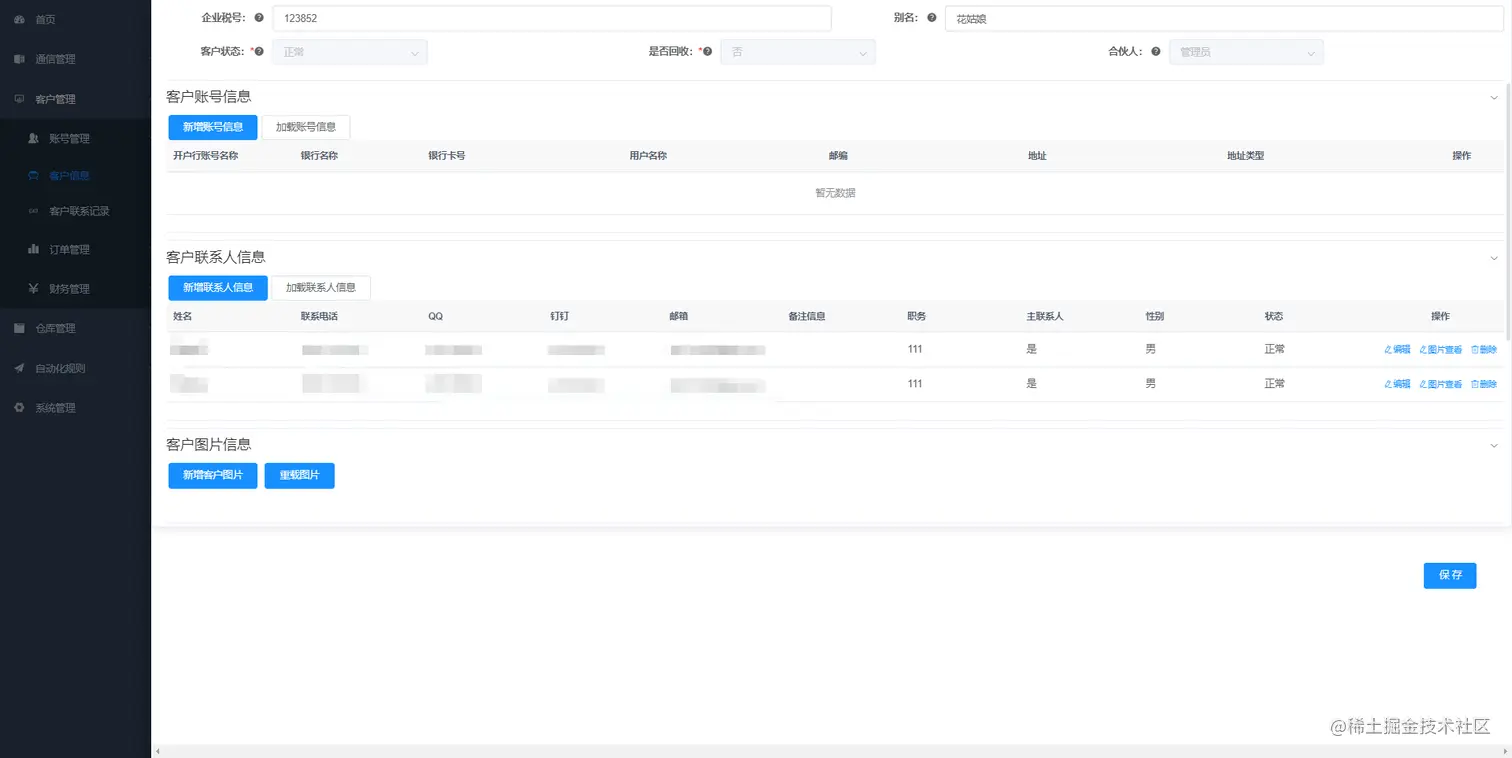Click the 客户信息 sidebar icon
1512x758 pixels.
pos(33,176)
